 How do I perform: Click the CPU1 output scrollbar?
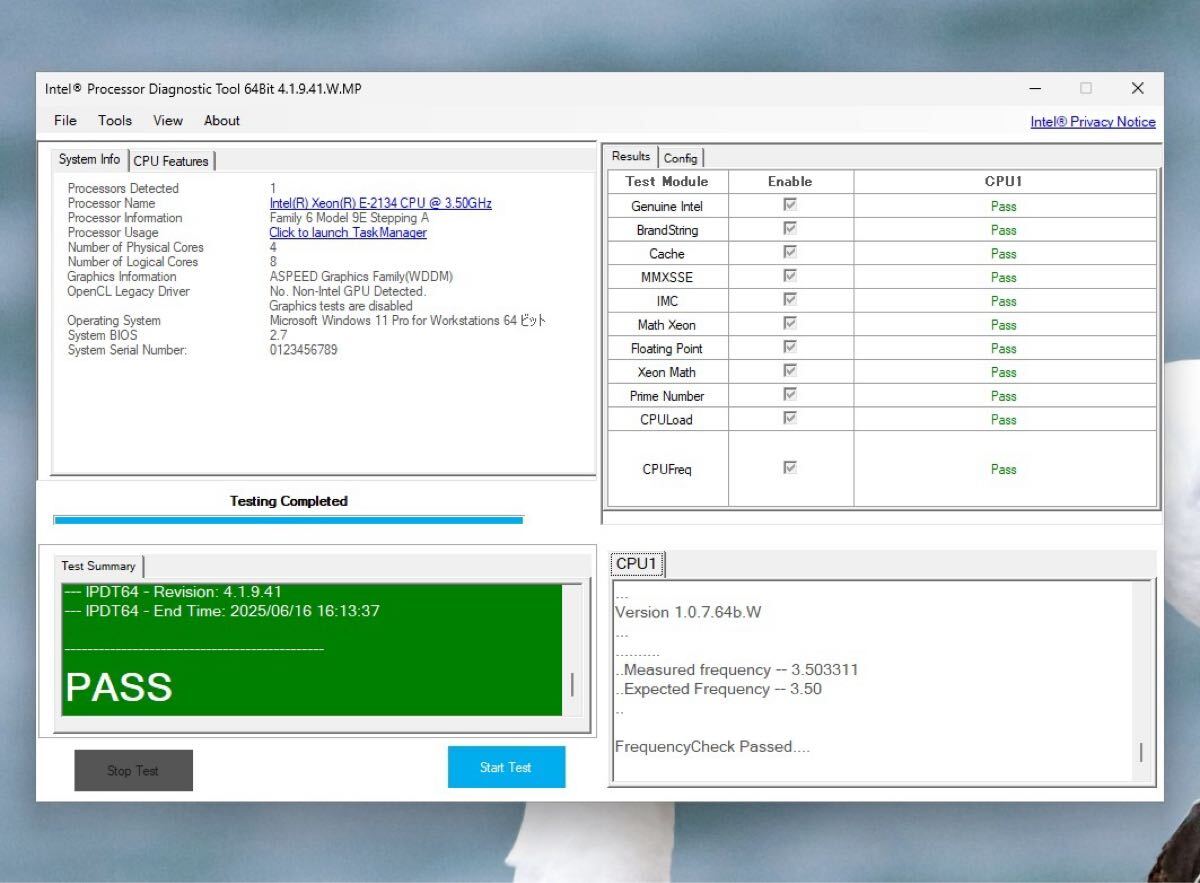(x=1141, y=679)
